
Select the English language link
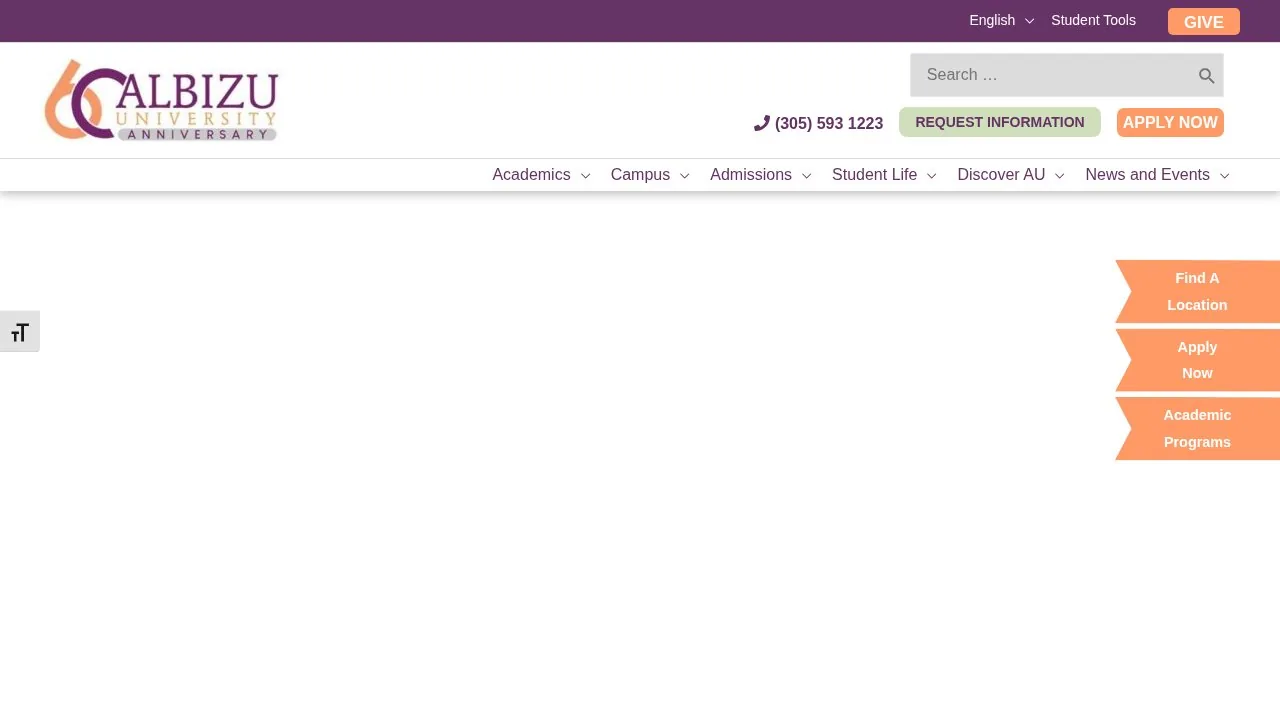[x=992, y=20]
